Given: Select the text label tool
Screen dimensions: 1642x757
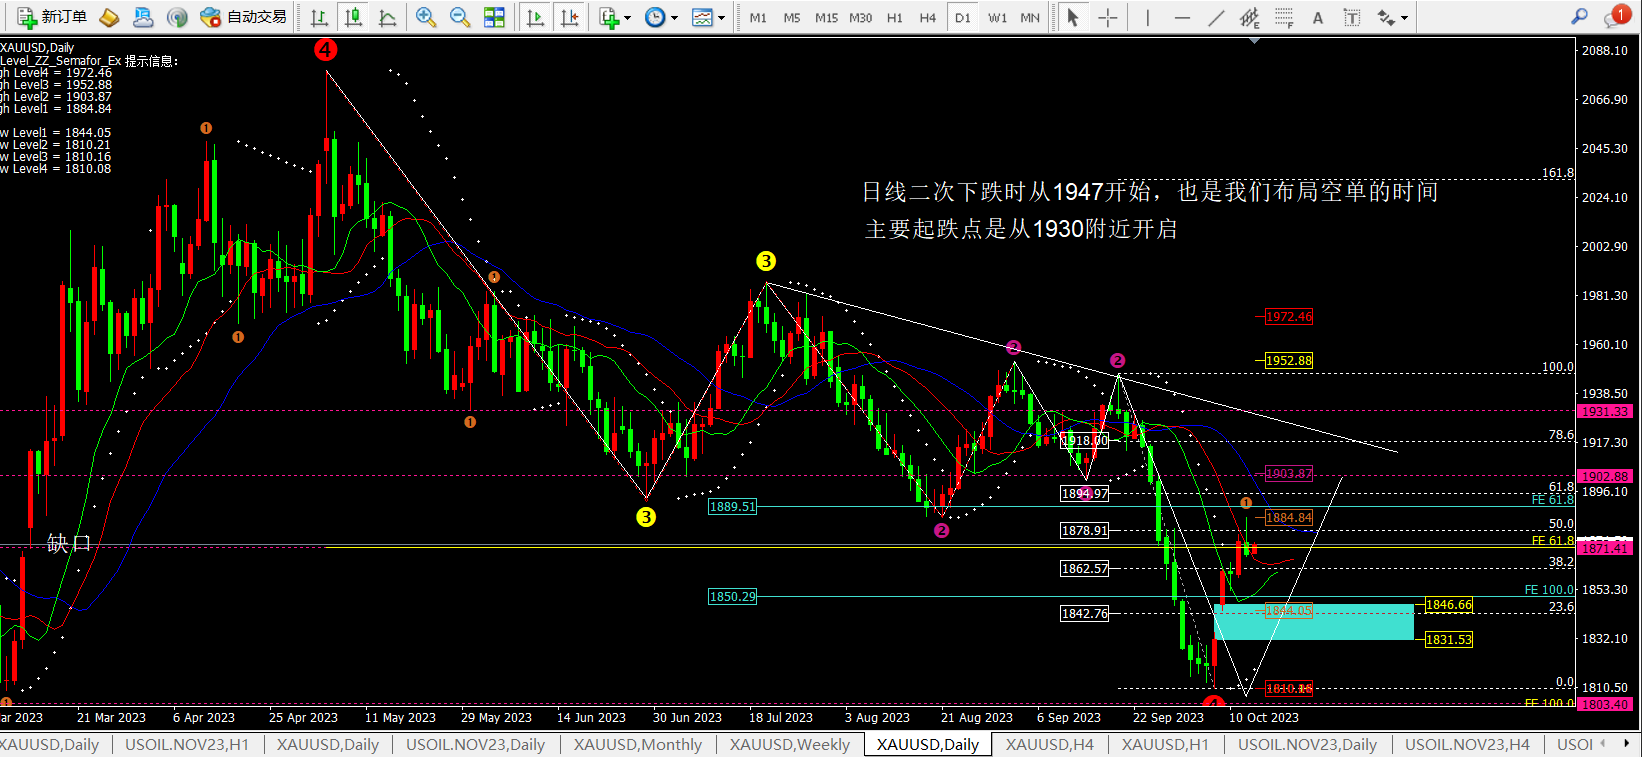Looking at the screenshot, I should (1352, 17).
